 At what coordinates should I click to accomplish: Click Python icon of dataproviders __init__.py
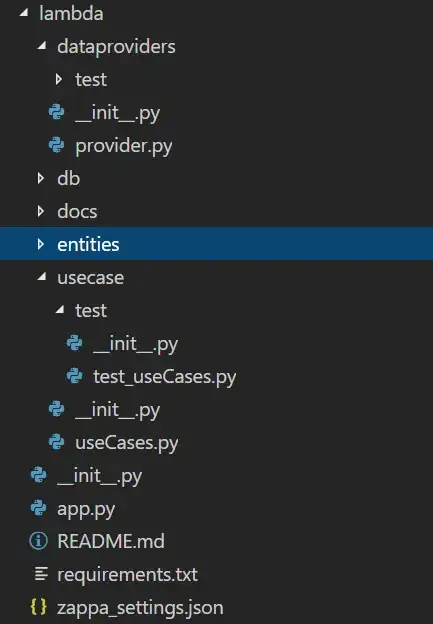coord(57,112)
